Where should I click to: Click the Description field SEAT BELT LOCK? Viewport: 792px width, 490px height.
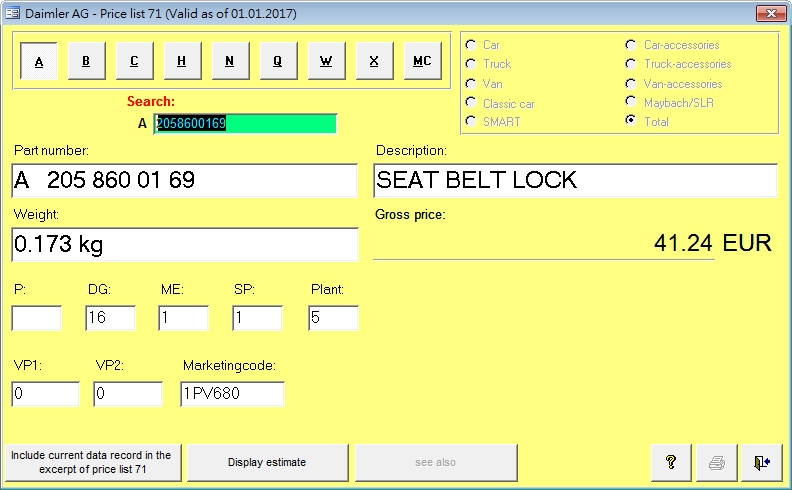point(575,180)
